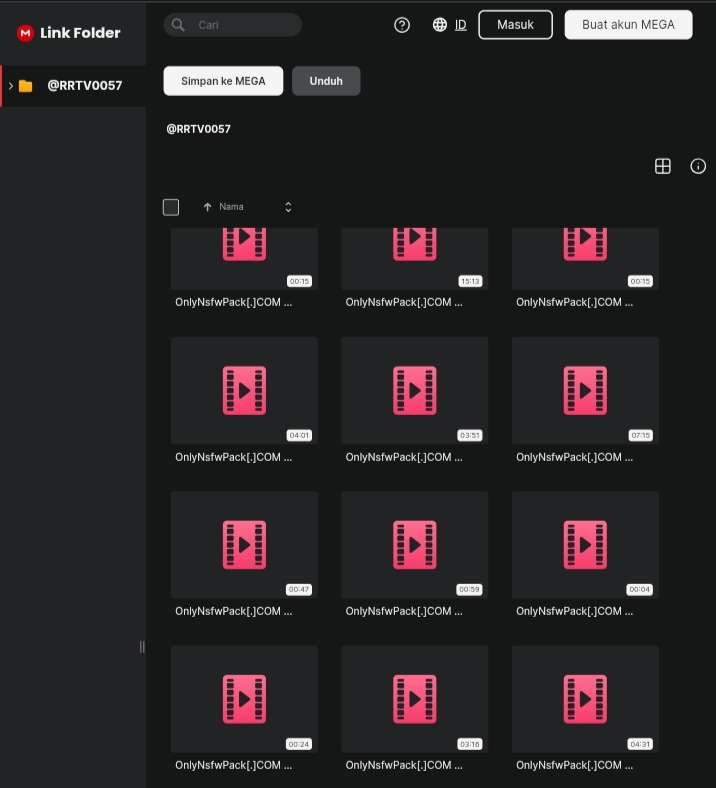The image size is (716, 788).
Task: Select @RRTV0057 in the sidebar tree
Action: (x=73, y=86)
